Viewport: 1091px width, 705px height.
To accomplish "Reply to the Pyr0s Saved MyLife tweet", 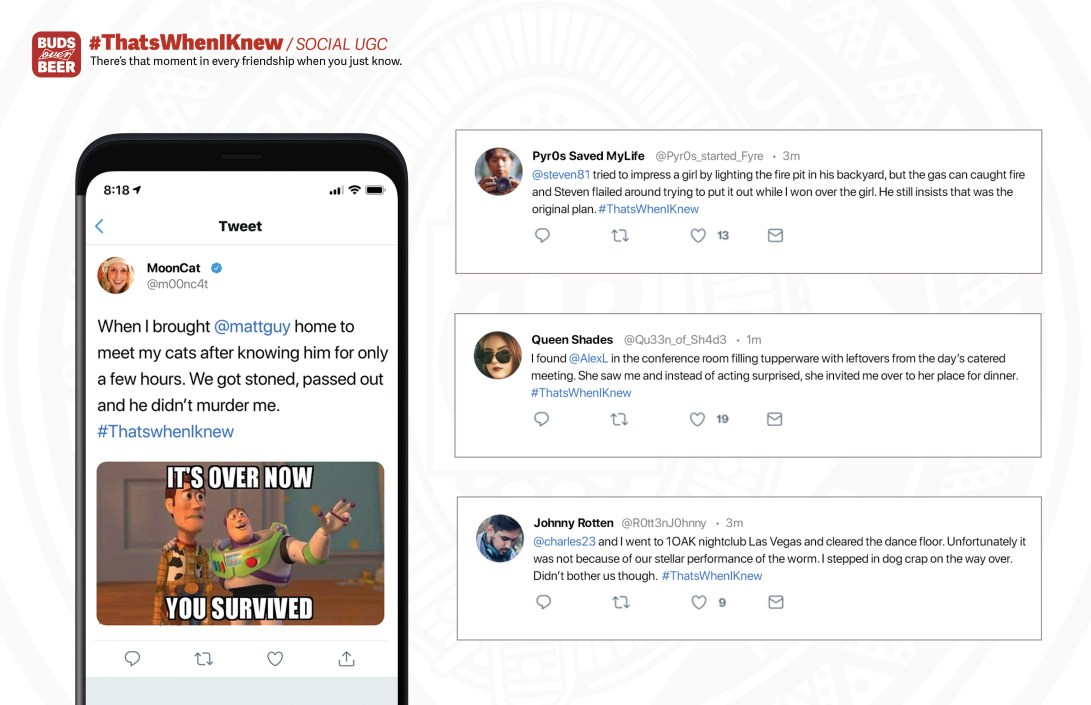I will point(543,235).
